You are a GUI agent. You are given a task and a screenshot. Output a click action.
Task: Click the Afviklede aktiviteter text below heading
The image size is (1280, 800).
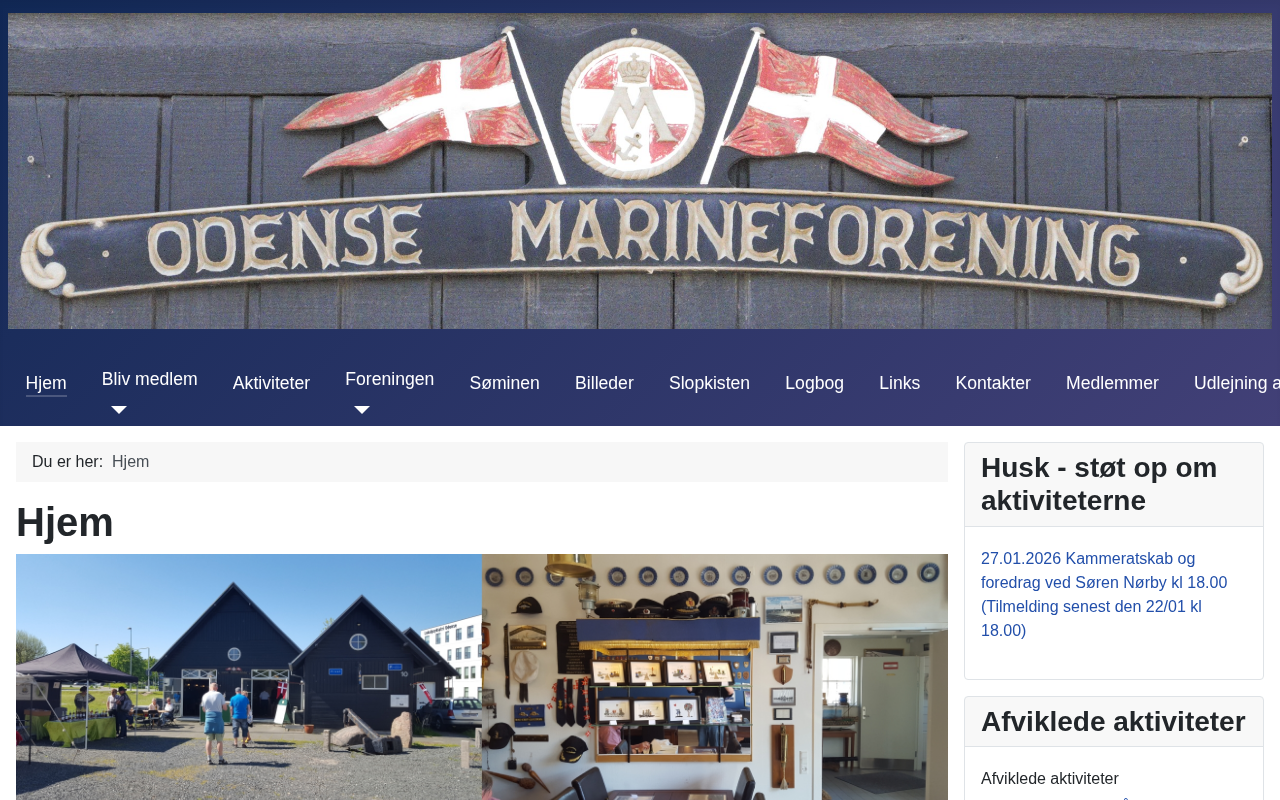[1050, 778]
